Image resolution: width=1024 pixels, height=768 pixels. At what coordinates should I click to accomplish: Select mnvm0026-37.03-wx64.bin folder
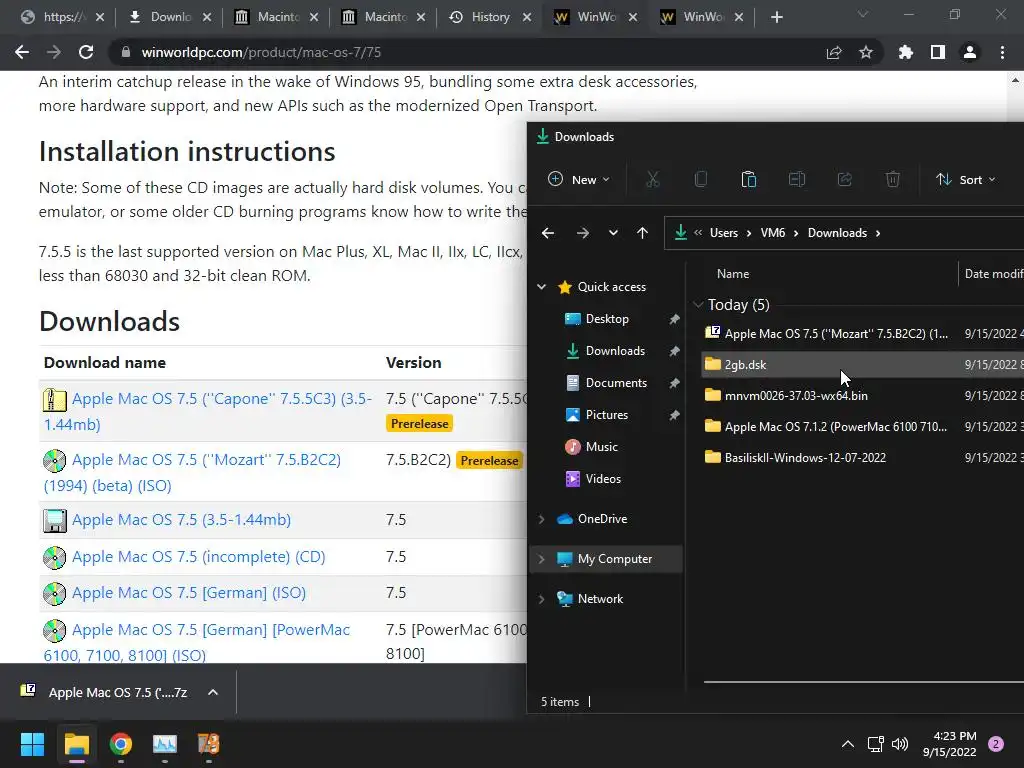(x=862, y=396)
